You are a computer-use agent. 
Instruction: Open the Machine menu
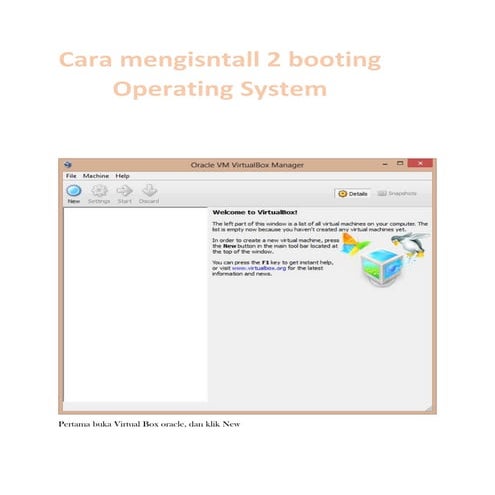click(x=96, y=176)
